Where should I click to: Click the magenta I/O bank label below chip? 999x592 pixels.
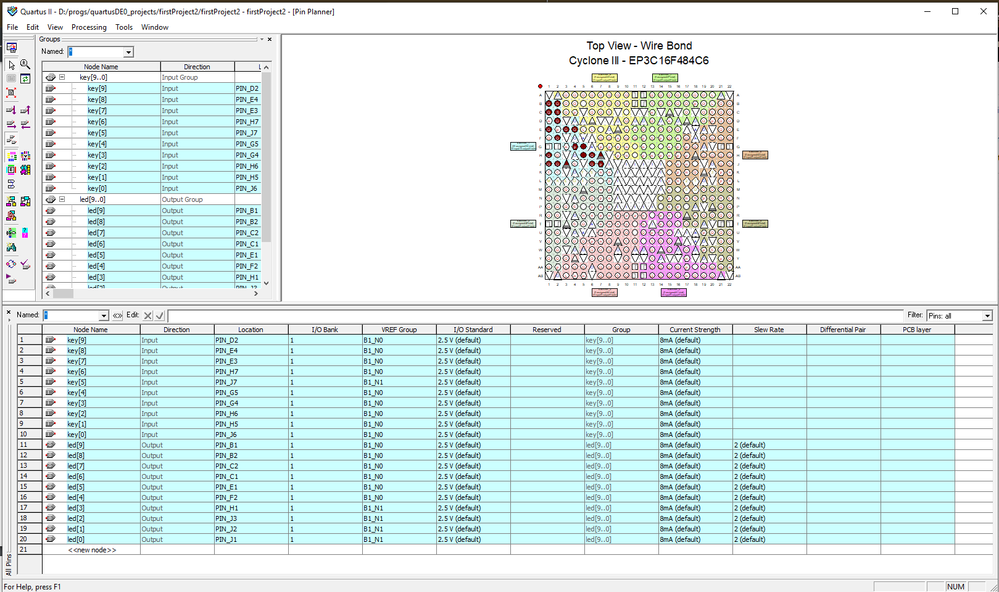pos(673,292)
